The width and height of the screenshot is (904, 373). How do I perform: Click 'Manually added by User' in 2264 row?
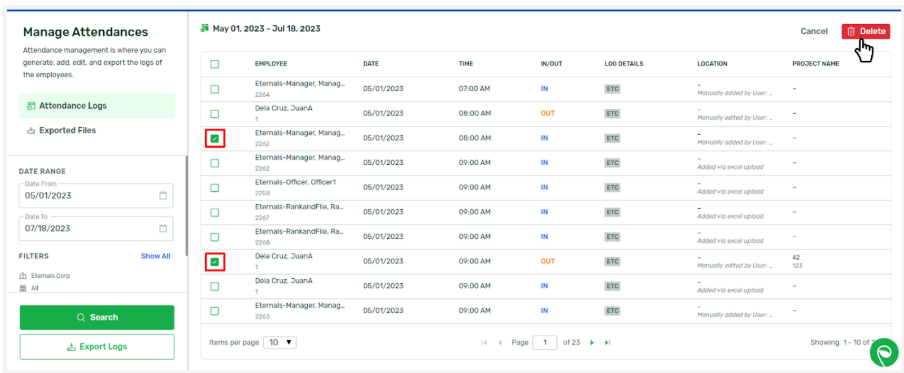coord(735,93)
